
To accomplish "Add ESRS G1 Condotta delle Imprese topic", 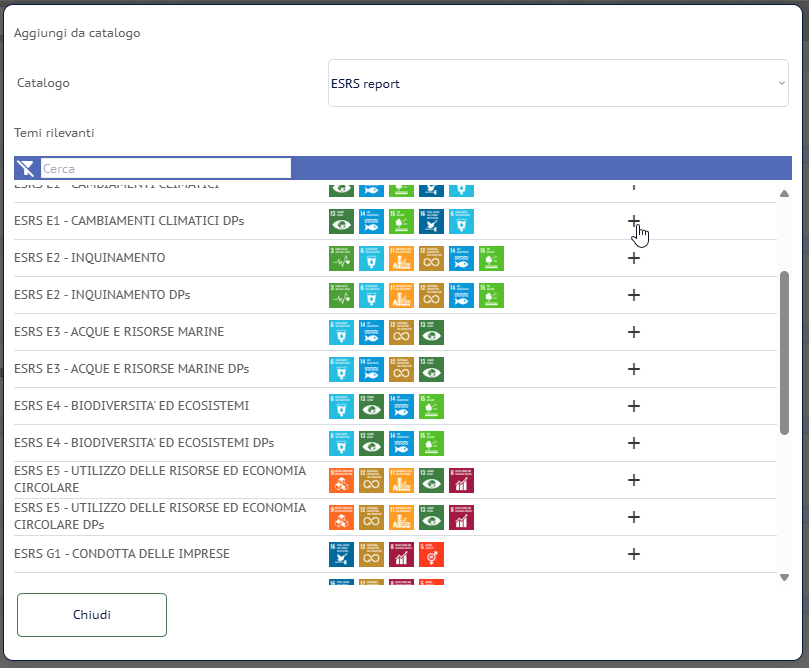I will (633, 554).
